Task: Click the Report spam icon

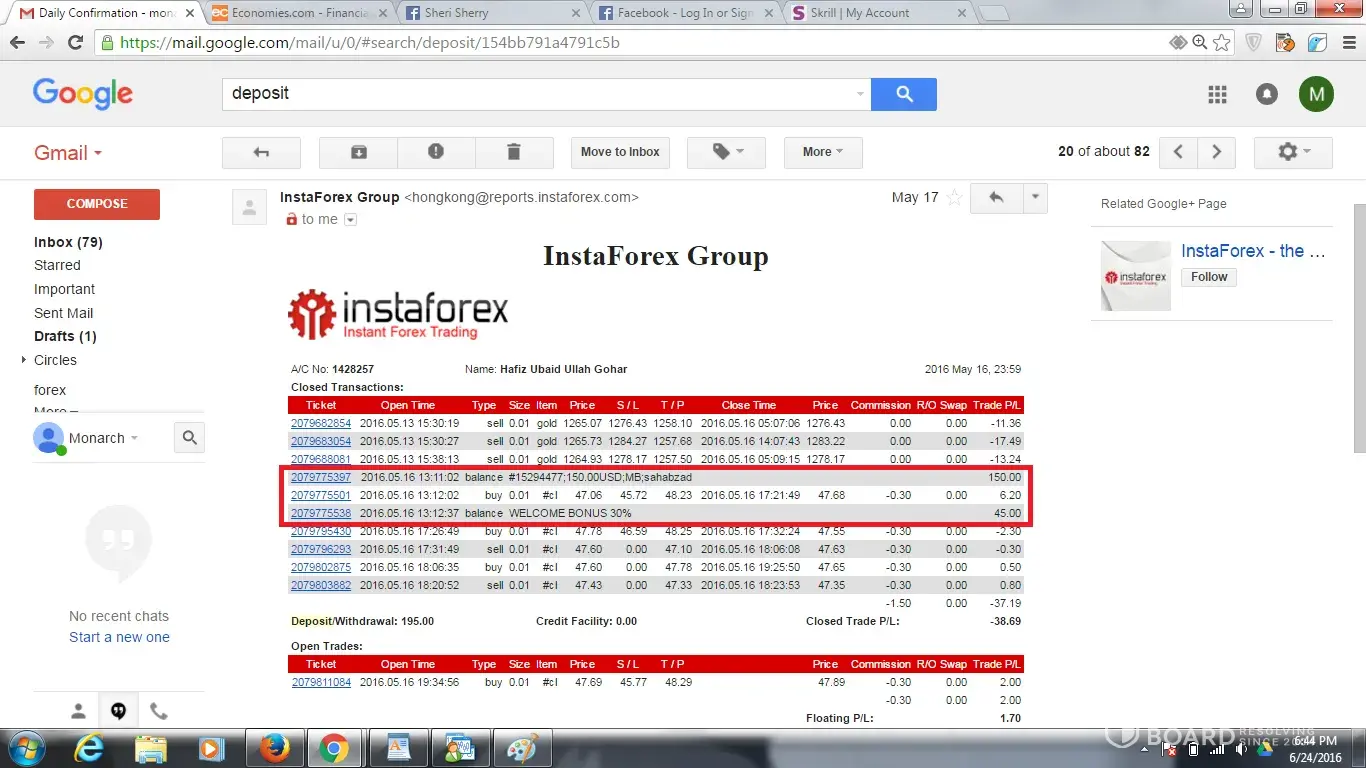Action: (436, 152)
